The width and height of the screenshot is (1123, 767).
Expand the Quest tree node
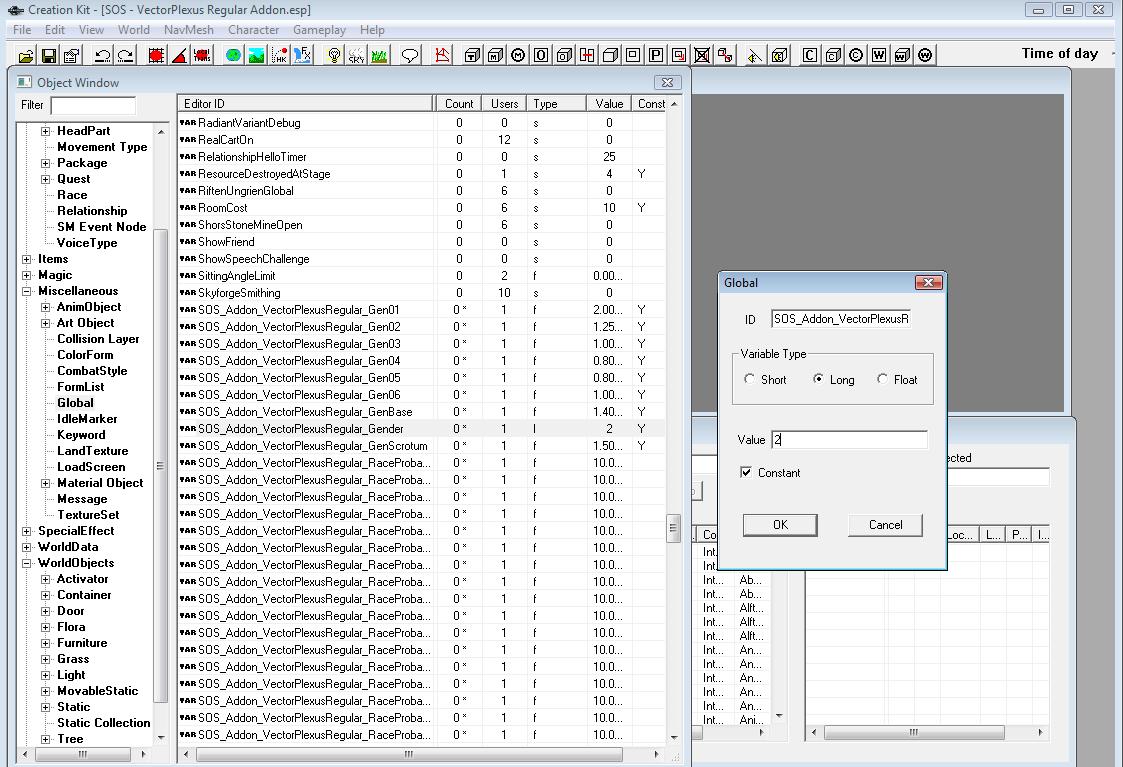(x=46, y=179)
